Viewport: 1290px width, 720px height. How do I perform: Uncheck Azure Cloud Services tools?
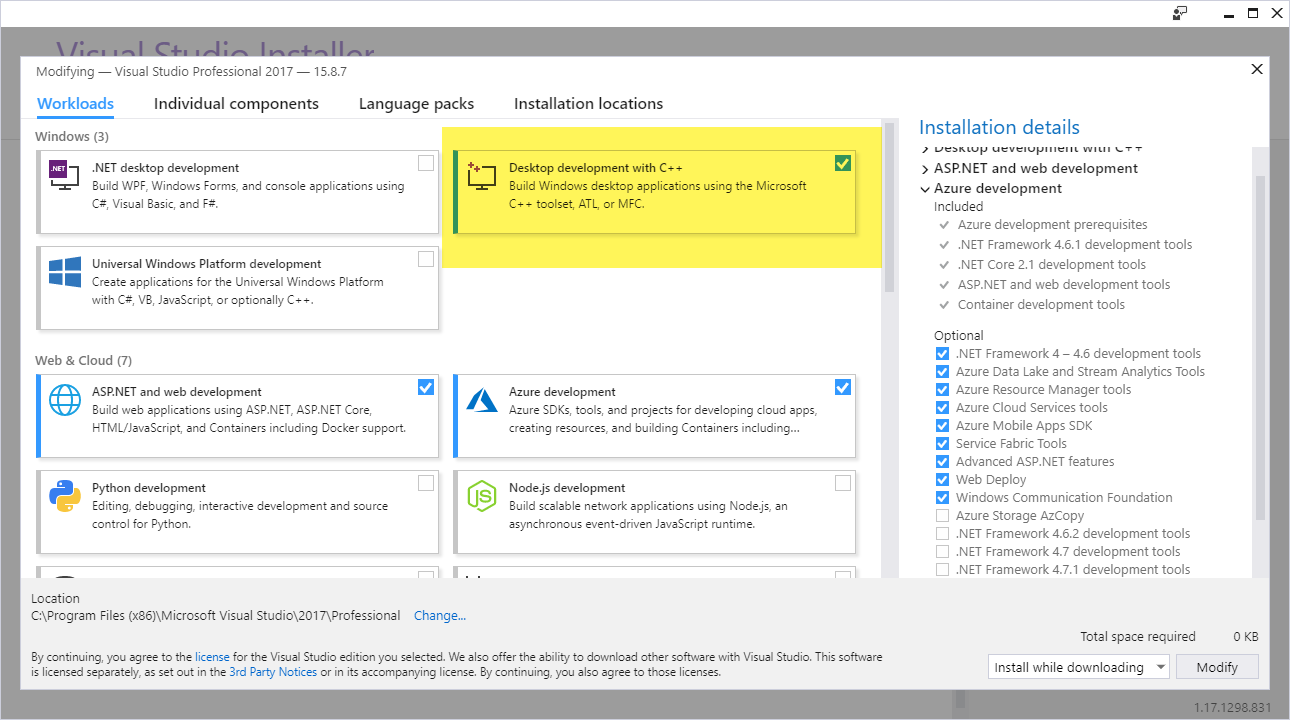click(942, 408)
